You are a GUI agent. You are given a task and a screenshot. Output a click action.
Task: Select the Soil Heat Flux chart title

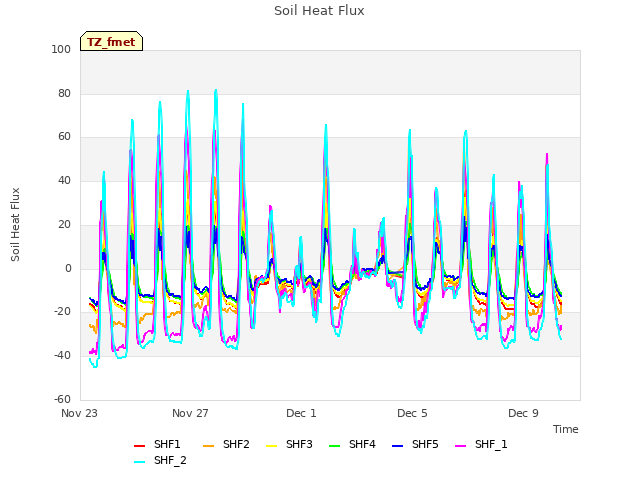[x=319, y=11]
